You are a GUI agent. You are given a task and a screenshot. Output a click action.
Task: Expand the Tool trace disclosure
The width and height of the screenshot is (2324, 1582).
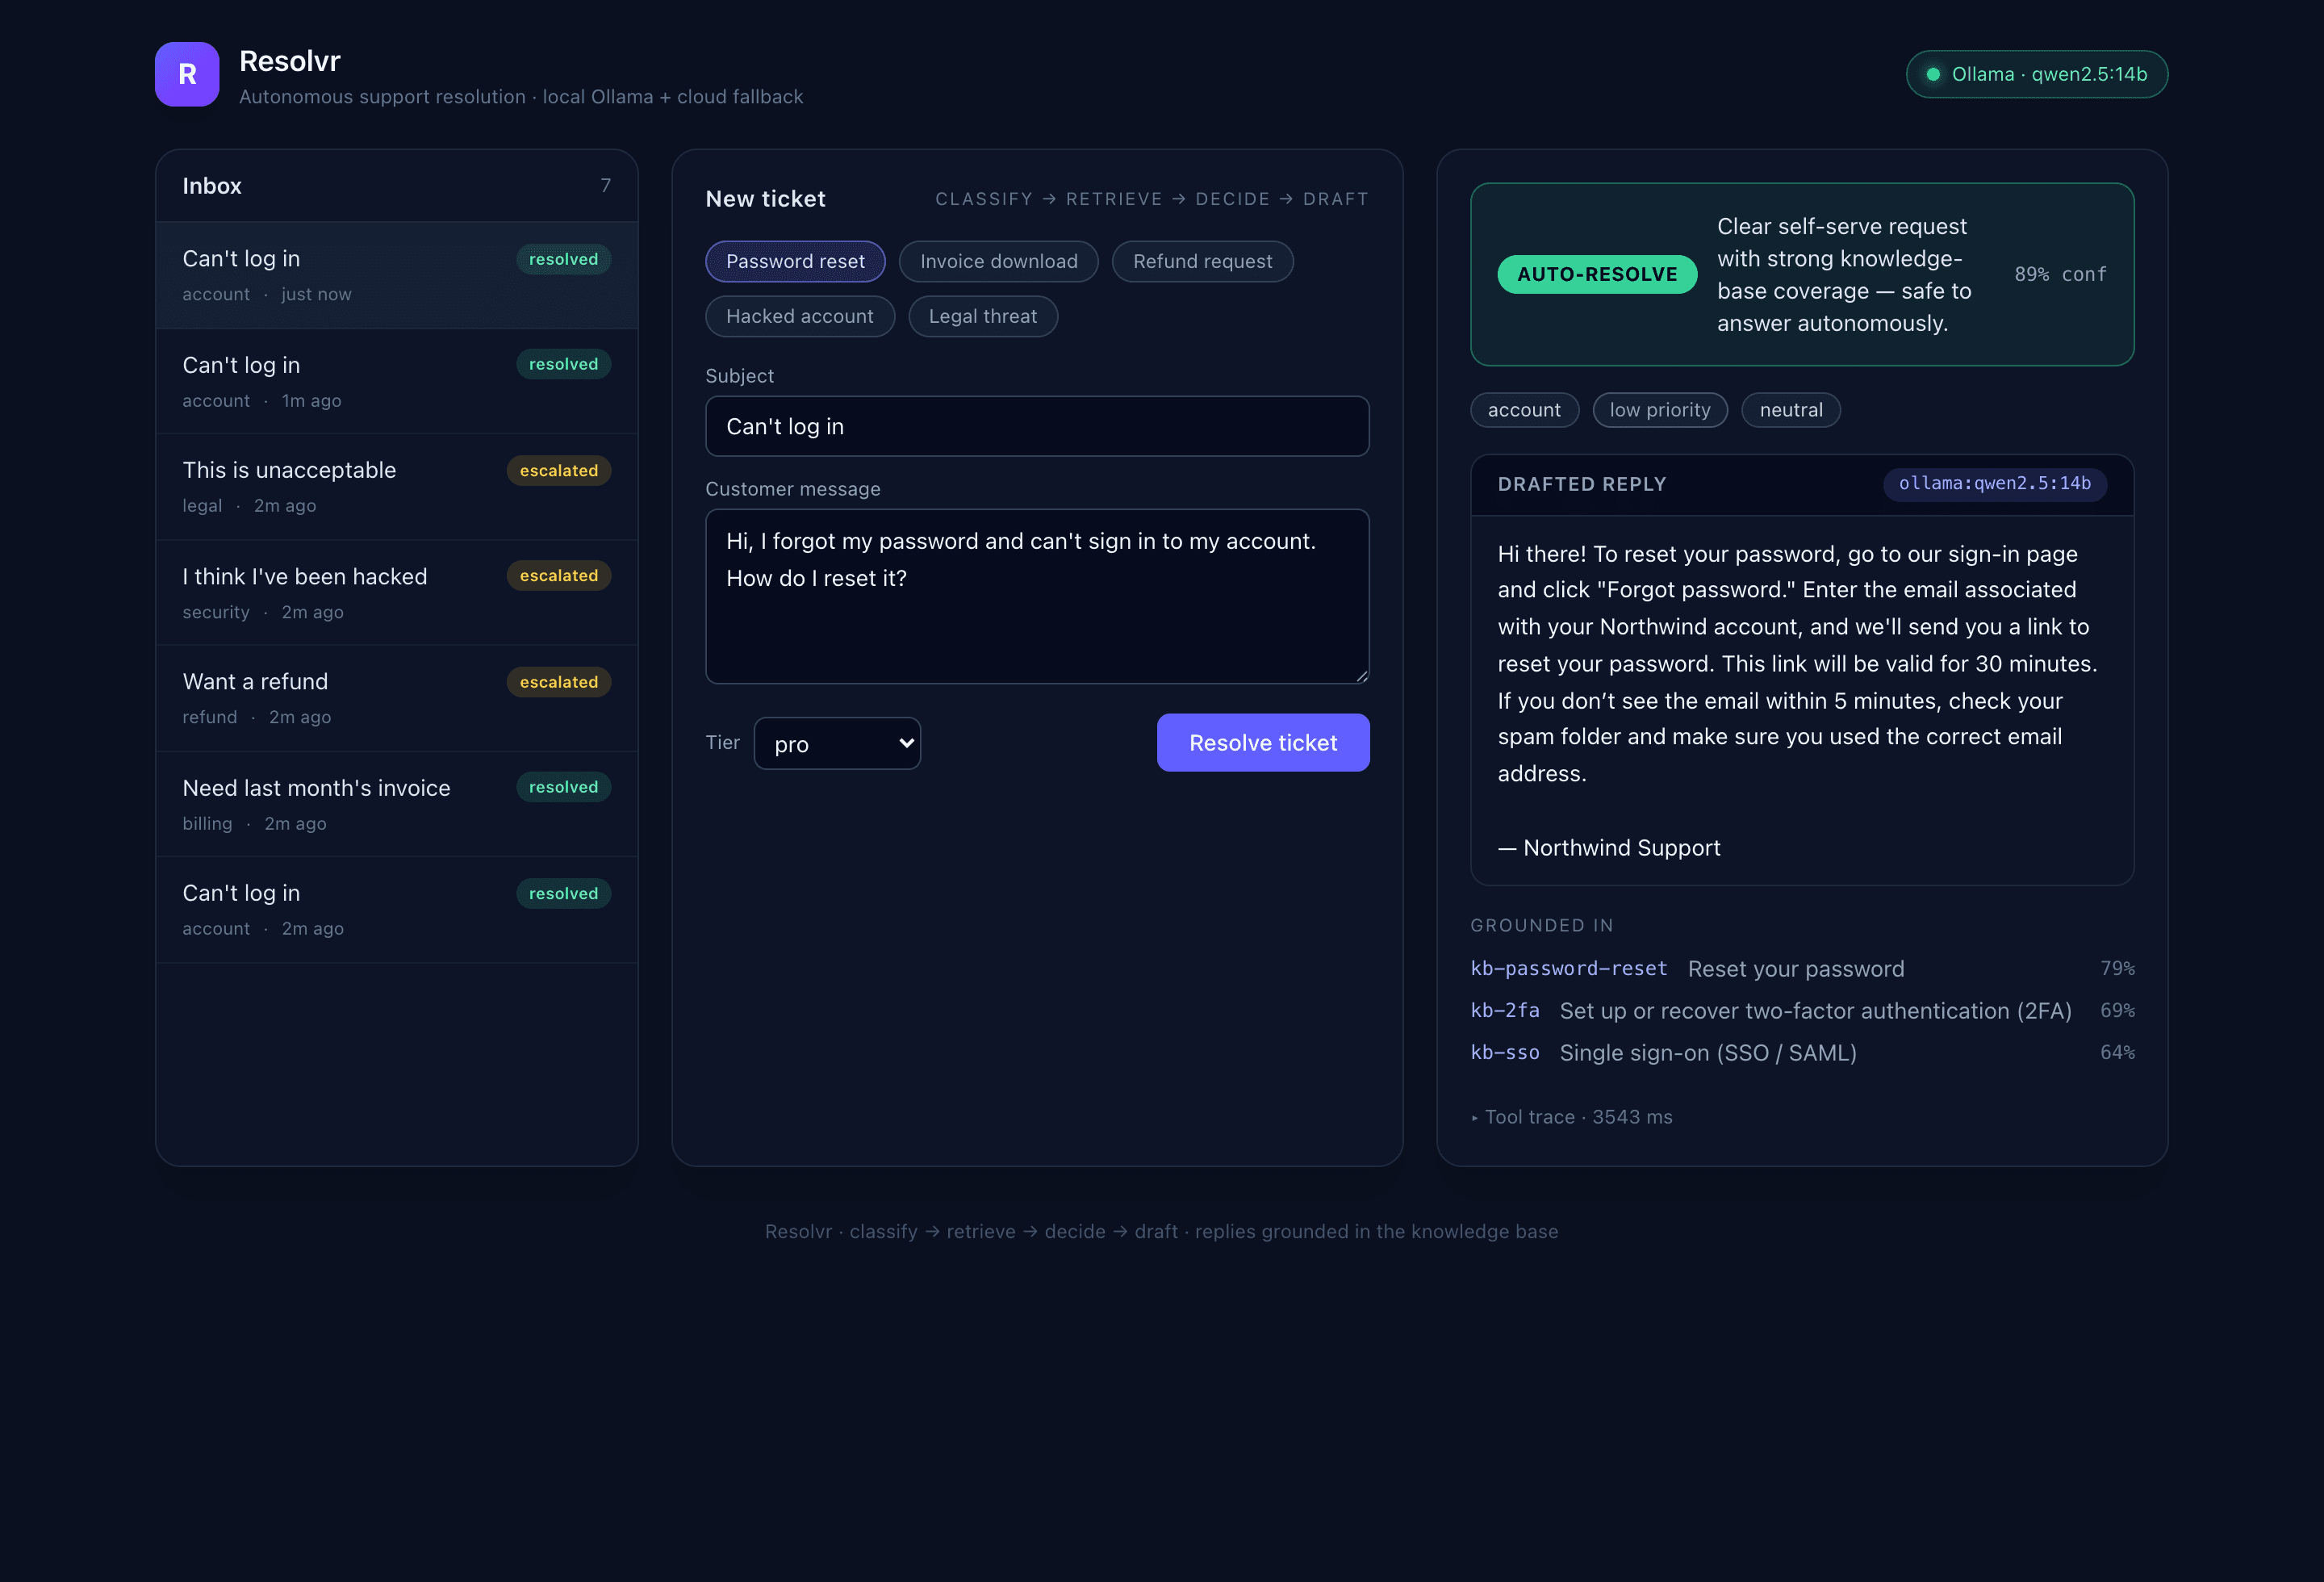click(x=1571, y=1117)
